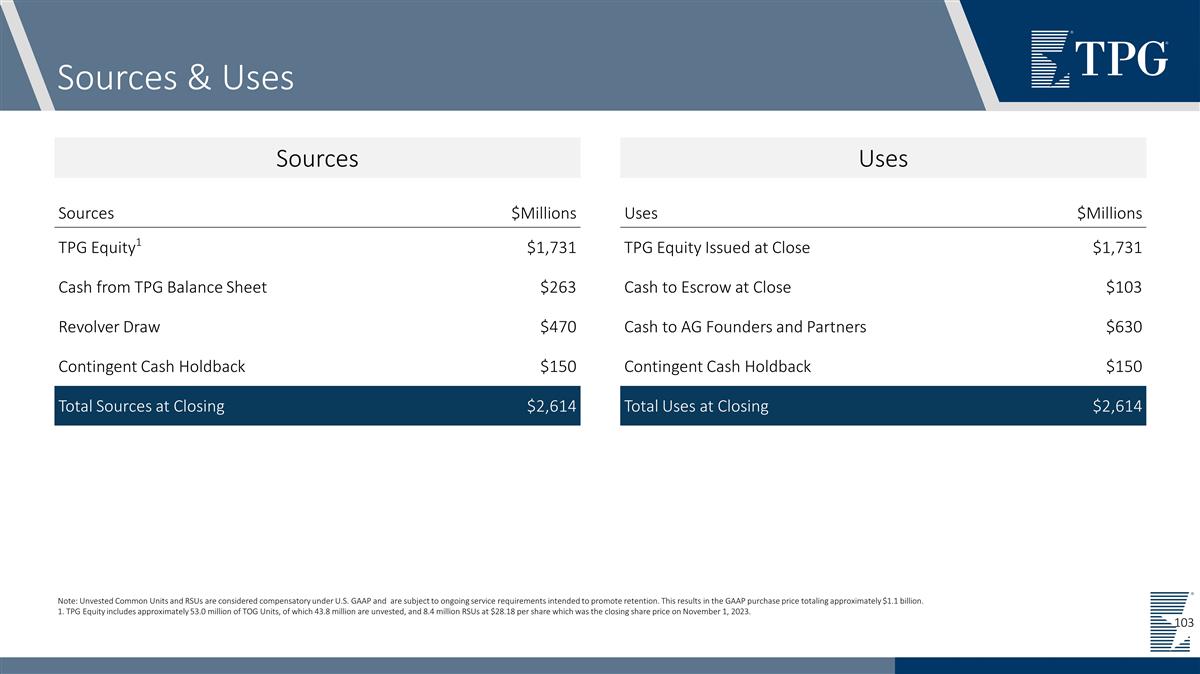Select the Sources & Uses slide title
The width and height of the screenshot is (1200, 674).
[x=176, y=77]
